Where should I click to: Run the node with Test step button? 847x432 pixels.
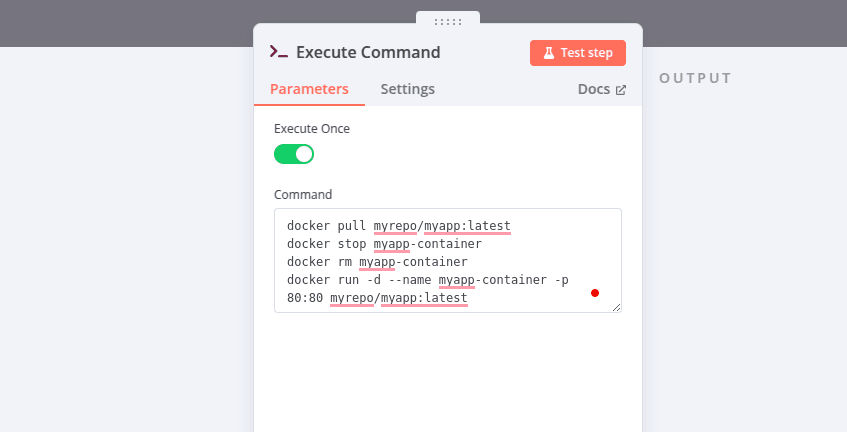577,53
